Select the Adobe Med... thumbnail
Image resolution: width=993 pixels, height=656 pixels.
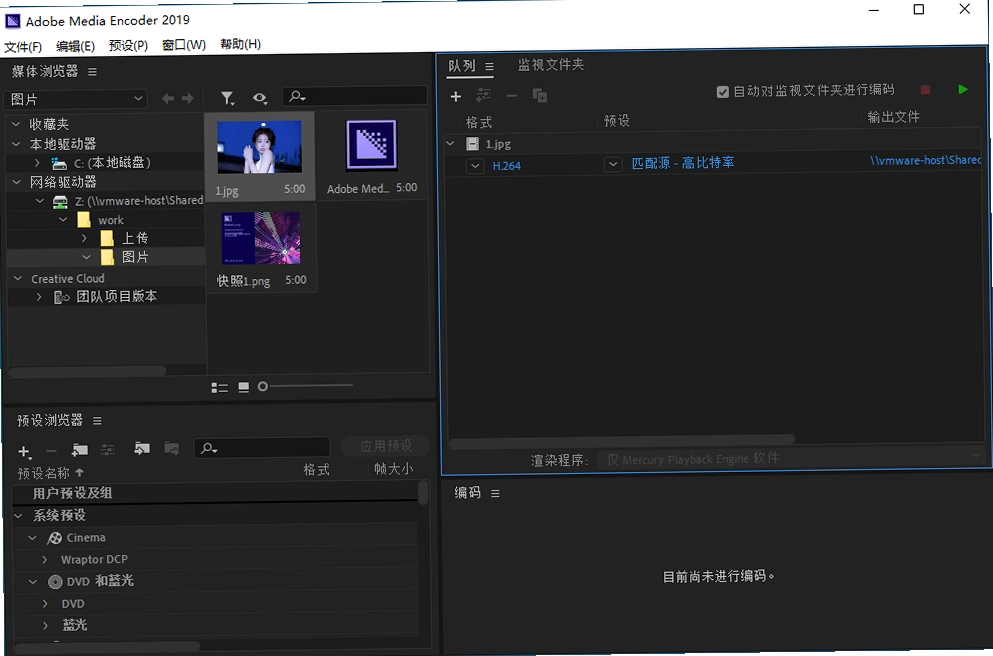click(x=372, y=156)
